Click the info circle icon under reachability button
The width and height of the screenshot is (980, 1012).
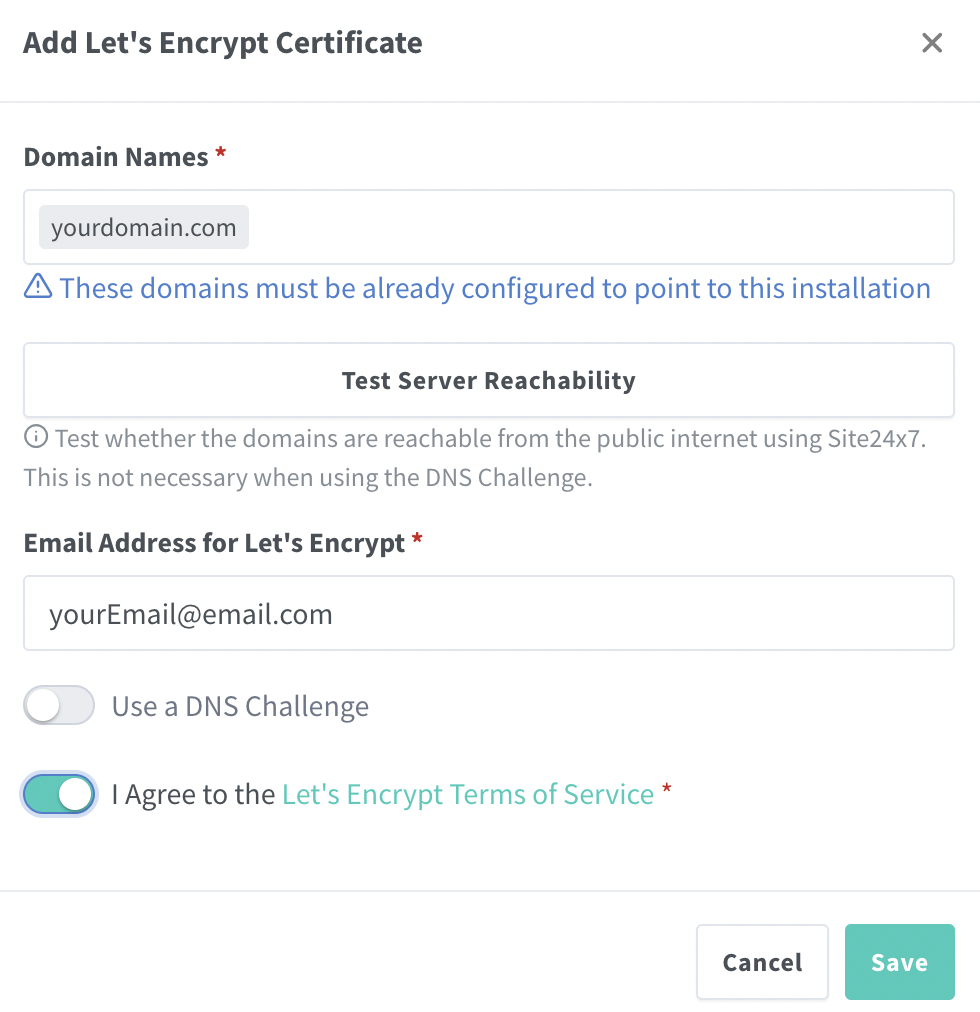click(x=36, y=437)
